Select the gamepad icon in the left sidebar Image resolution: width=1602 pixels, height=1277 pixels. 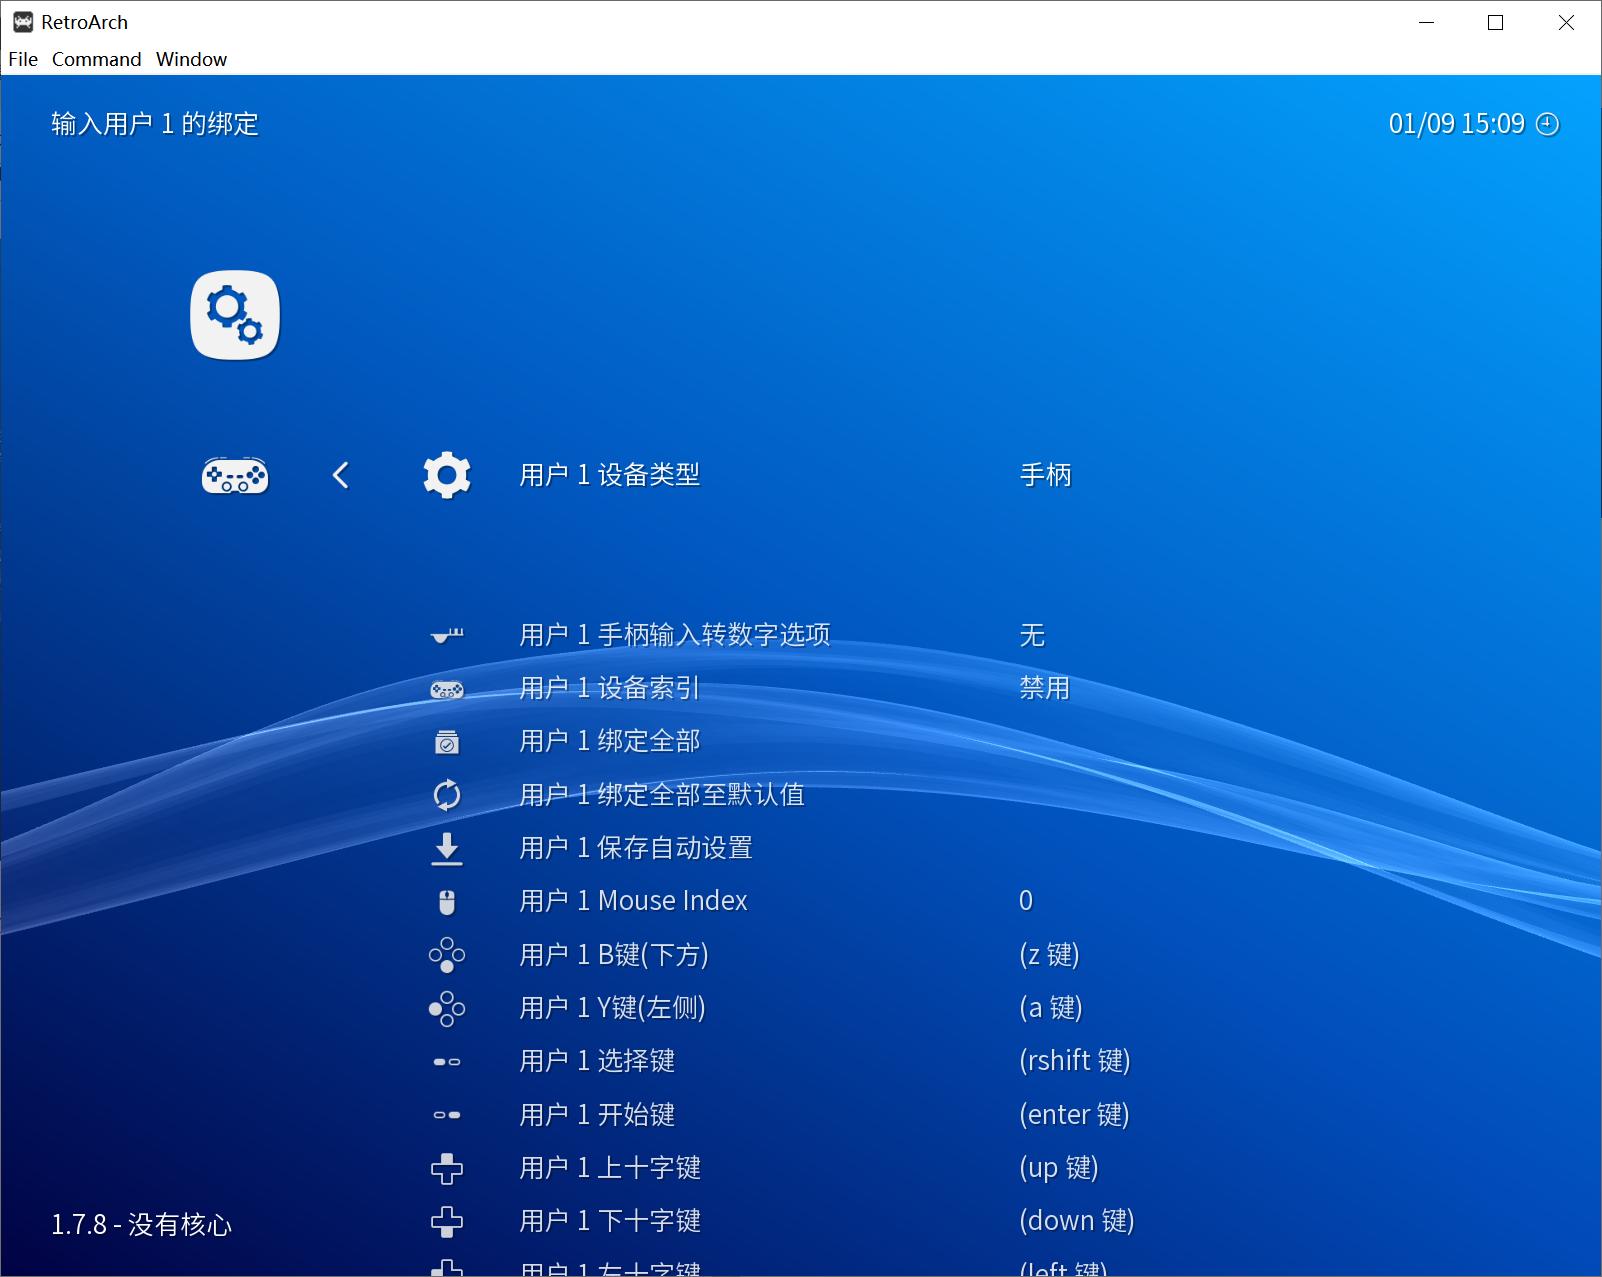coord(235,476)
